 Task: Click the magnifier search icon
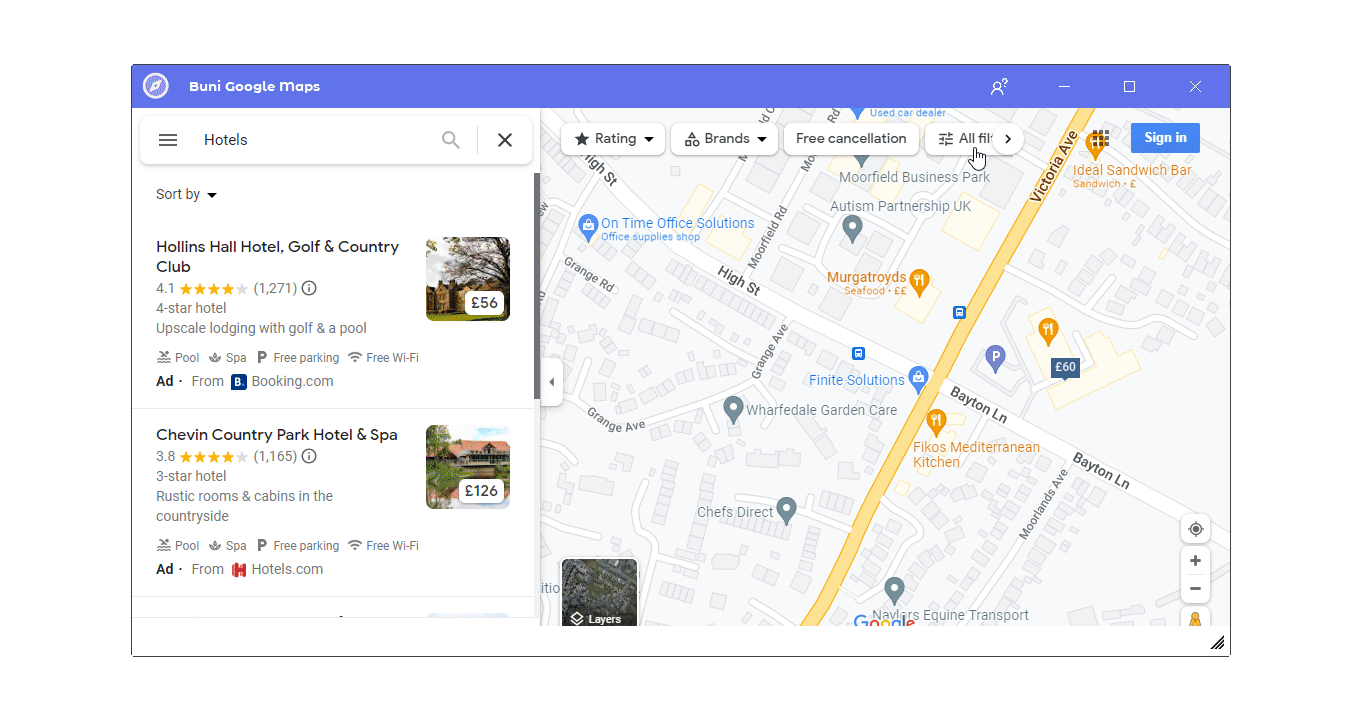(x=451, y=140)
